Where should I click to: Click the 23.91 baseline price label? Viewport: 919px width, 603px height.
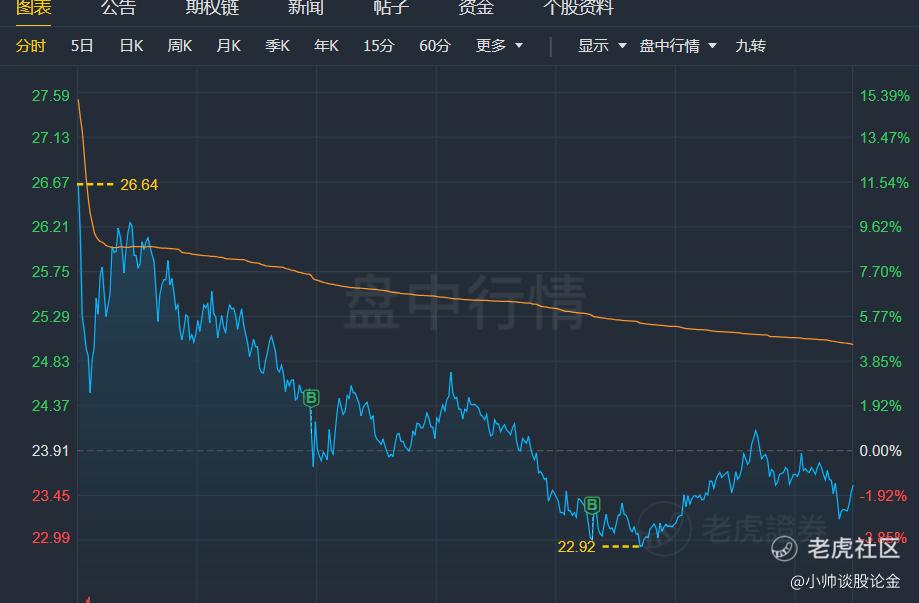coord(50,451)
